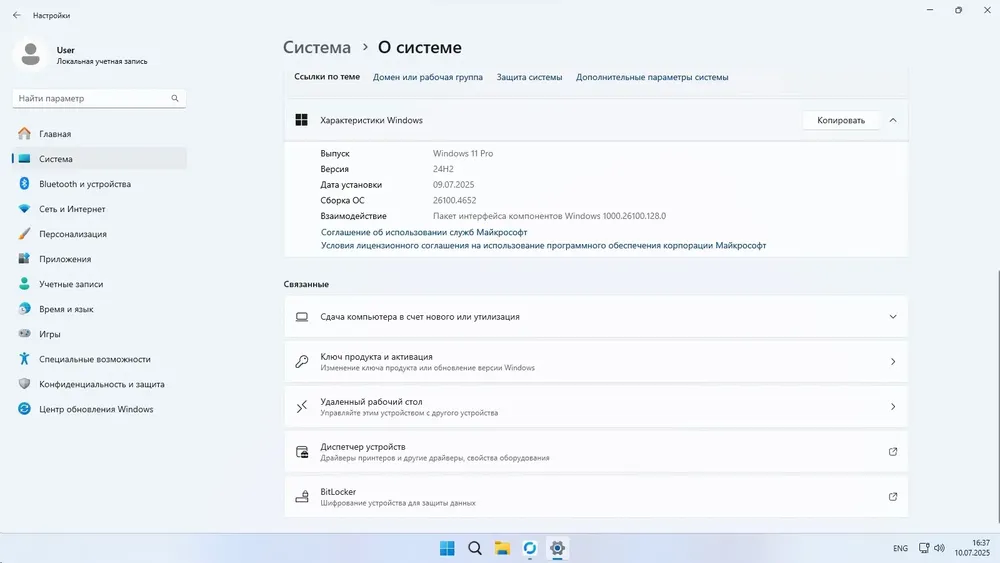Viewport: 1000px width, 563px height.
Task: Expand Сдача компьютера в счет нового
Action: tap(596, 317)
